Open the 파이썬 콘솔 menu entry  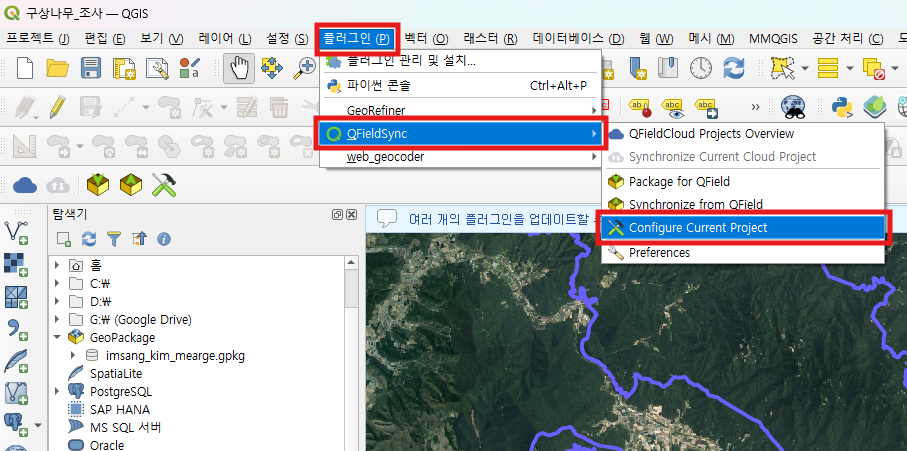(460, 86)
